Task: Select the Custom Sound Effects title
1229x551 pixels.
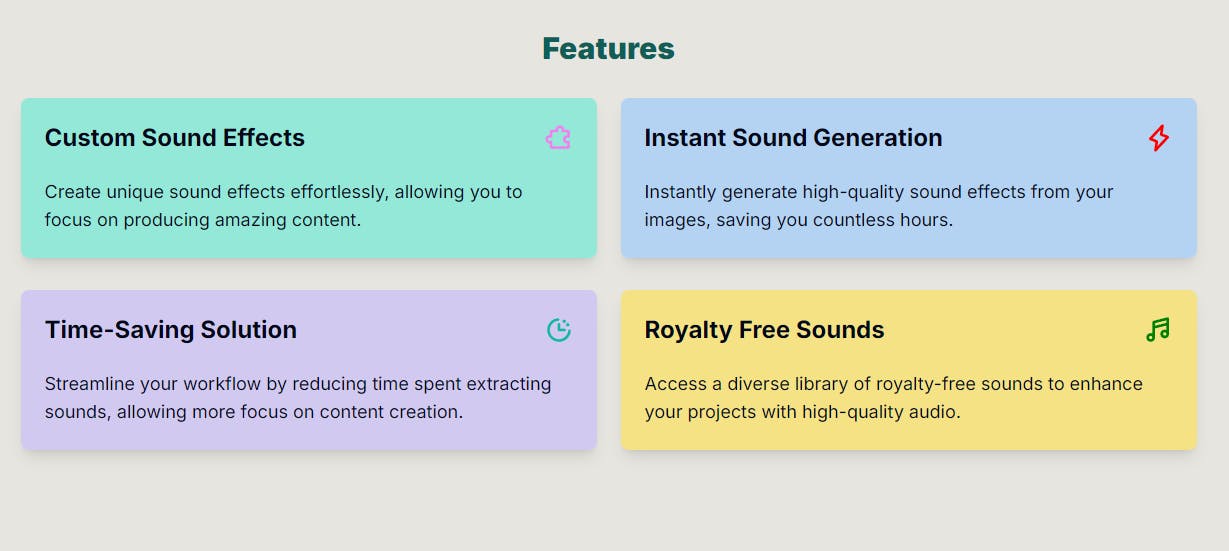Action: tap(175, 138)
